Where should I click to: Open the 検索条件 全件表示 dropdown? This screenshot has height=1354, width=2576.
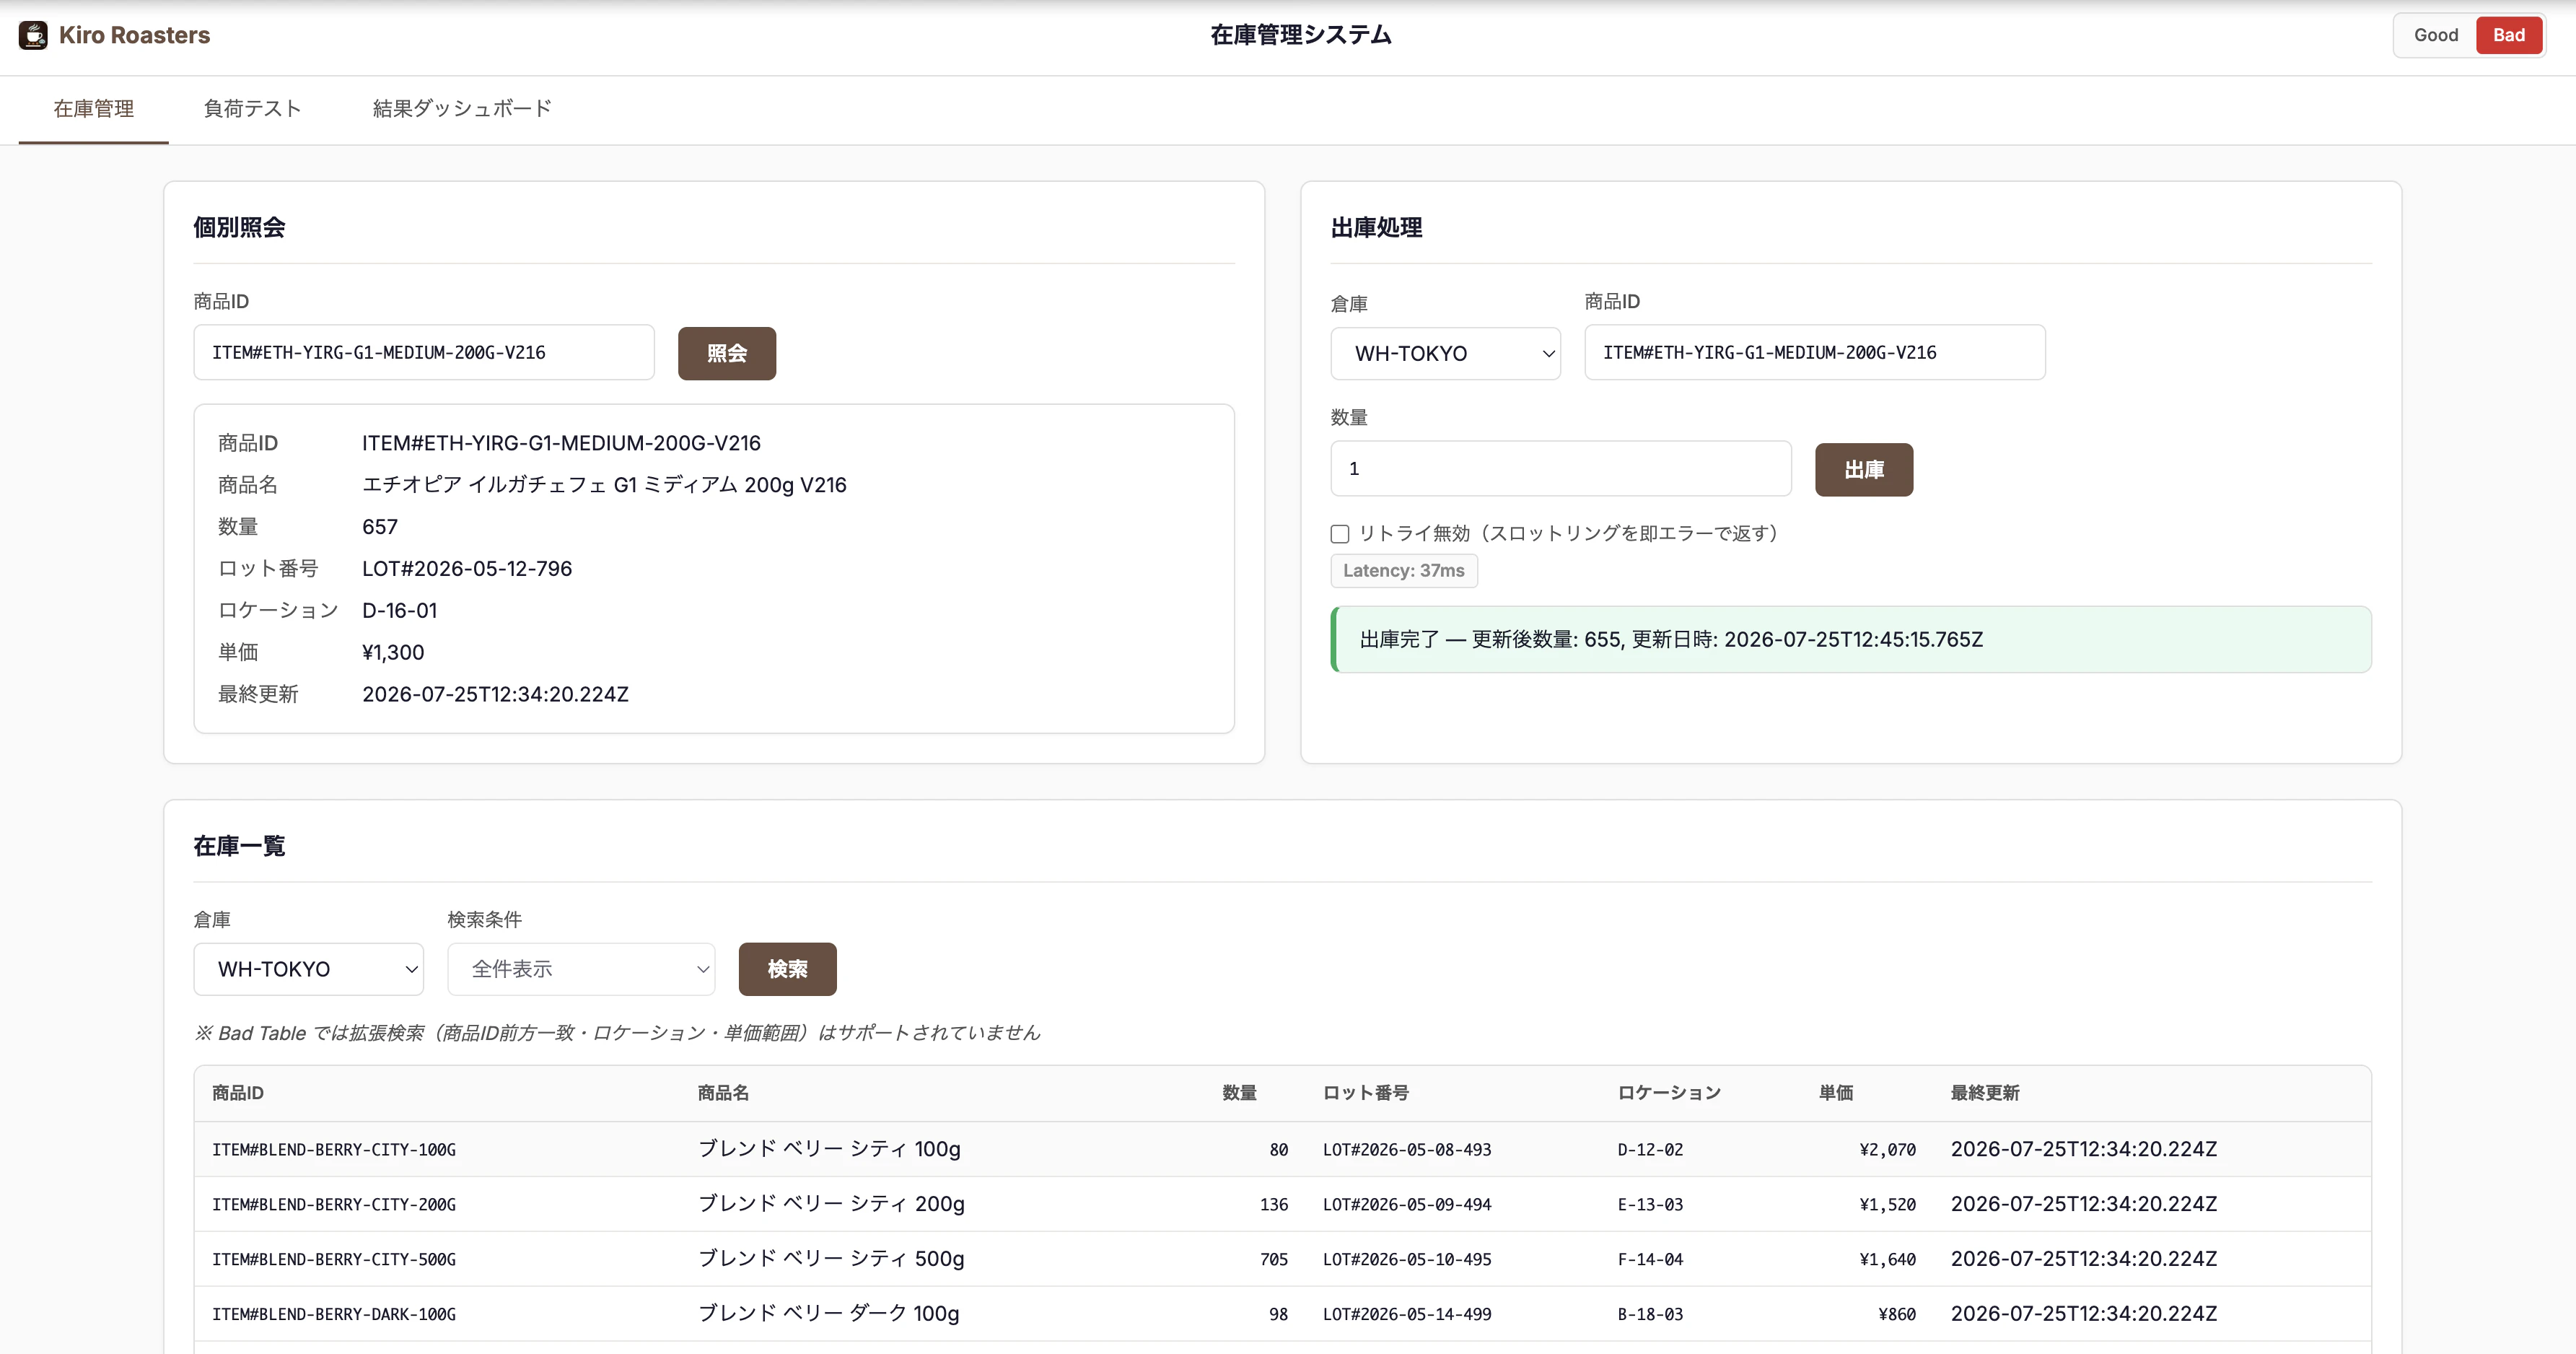click(581, 969)
